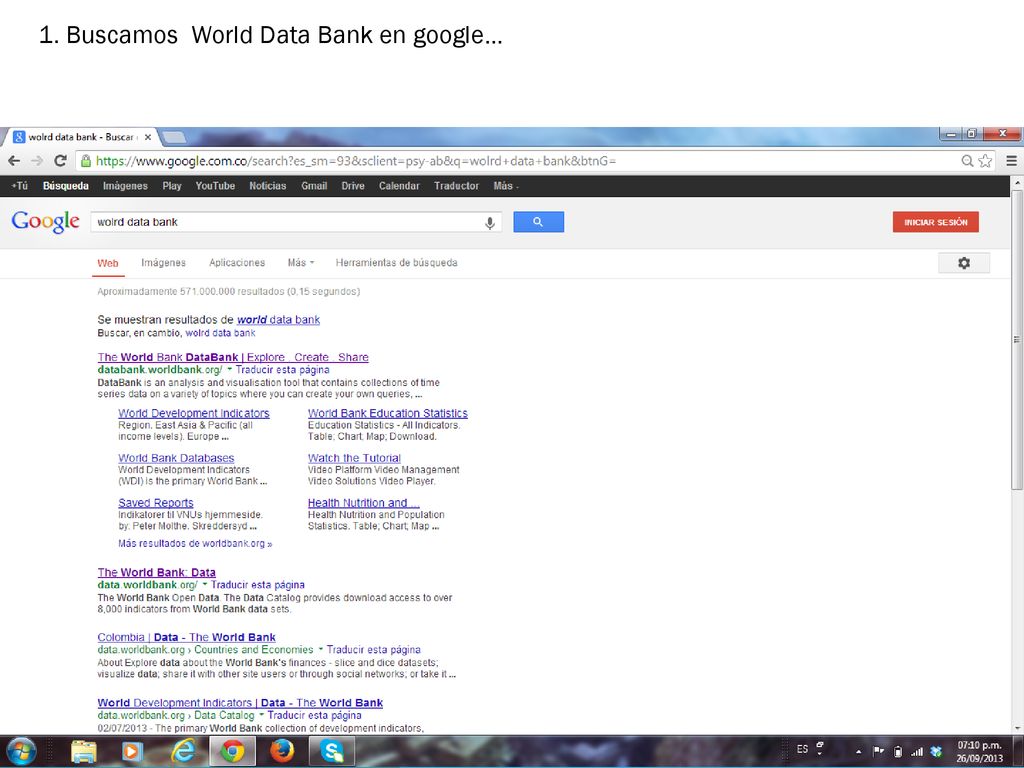Viewport: 1024px width, 768px height.
Task: Open Gmail in the black Google bar
Action: (x=314, y=186)
